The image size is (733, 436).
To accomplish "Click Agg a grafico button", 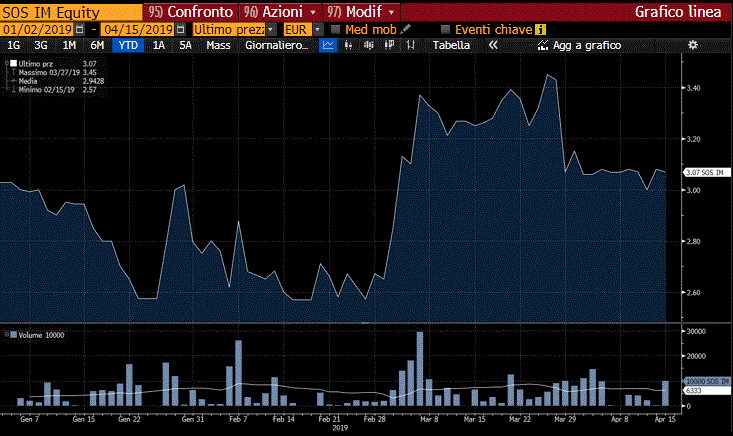I will (578, 46).
